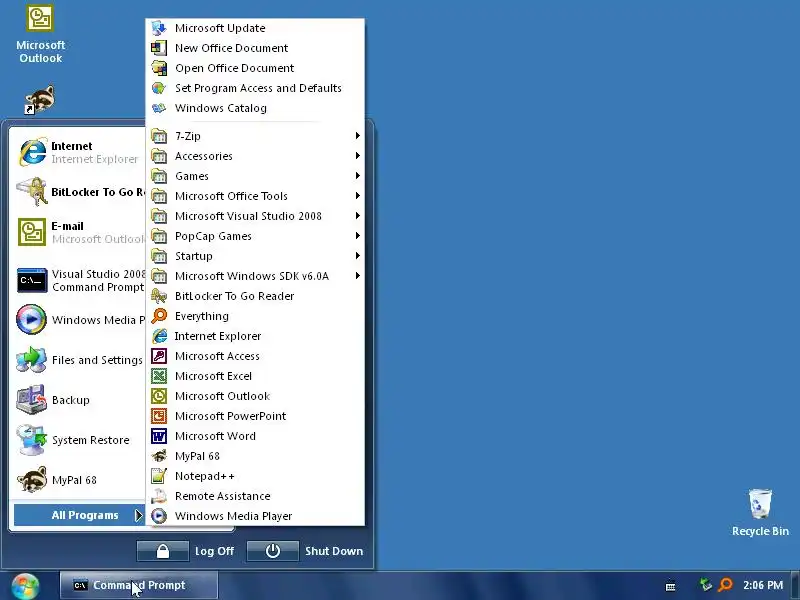Launch Everything search tool in programs list
Screen dimensions: 800x600
(x=255, y=316)
